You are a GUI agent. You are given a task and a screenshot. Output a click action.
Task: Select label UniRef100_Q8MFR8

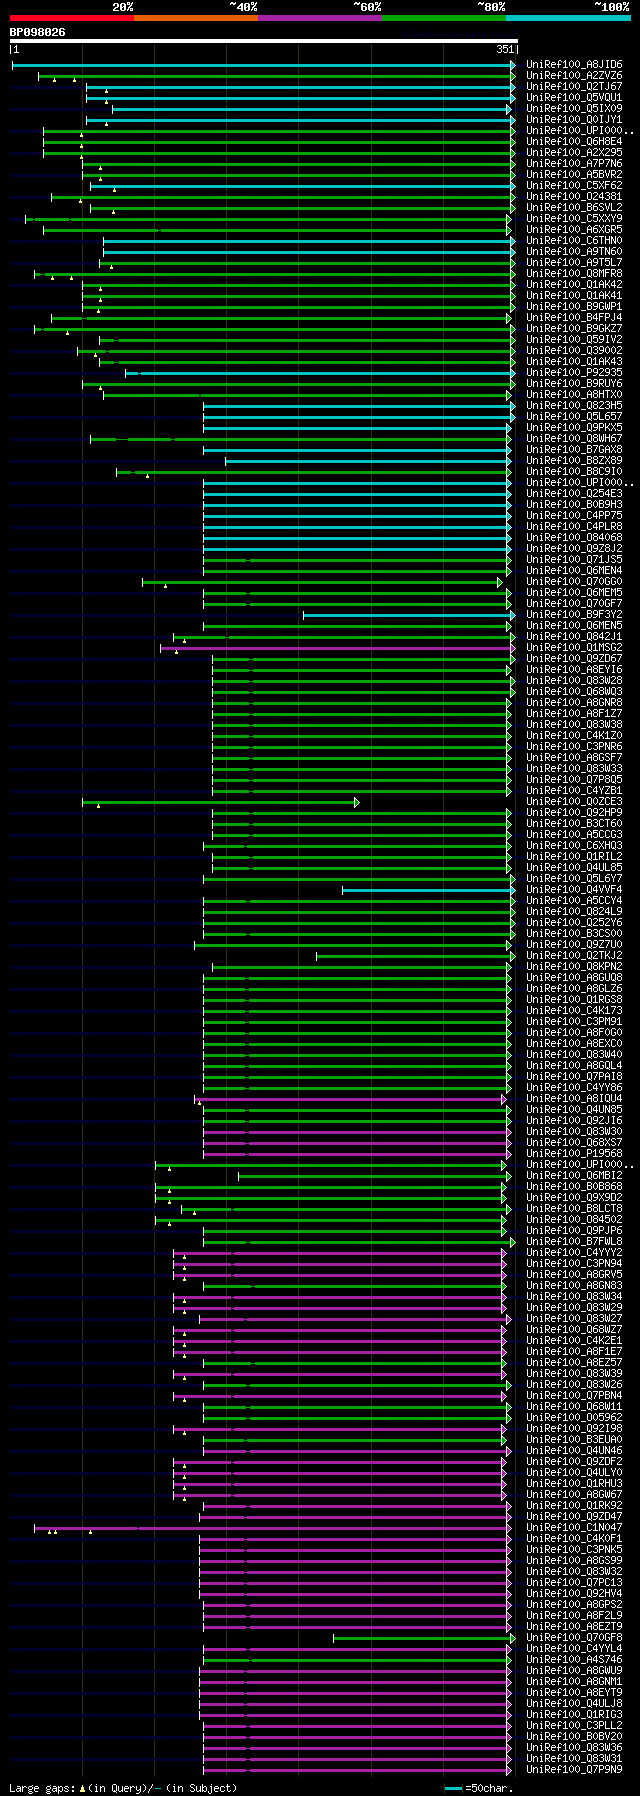[574, 274]
